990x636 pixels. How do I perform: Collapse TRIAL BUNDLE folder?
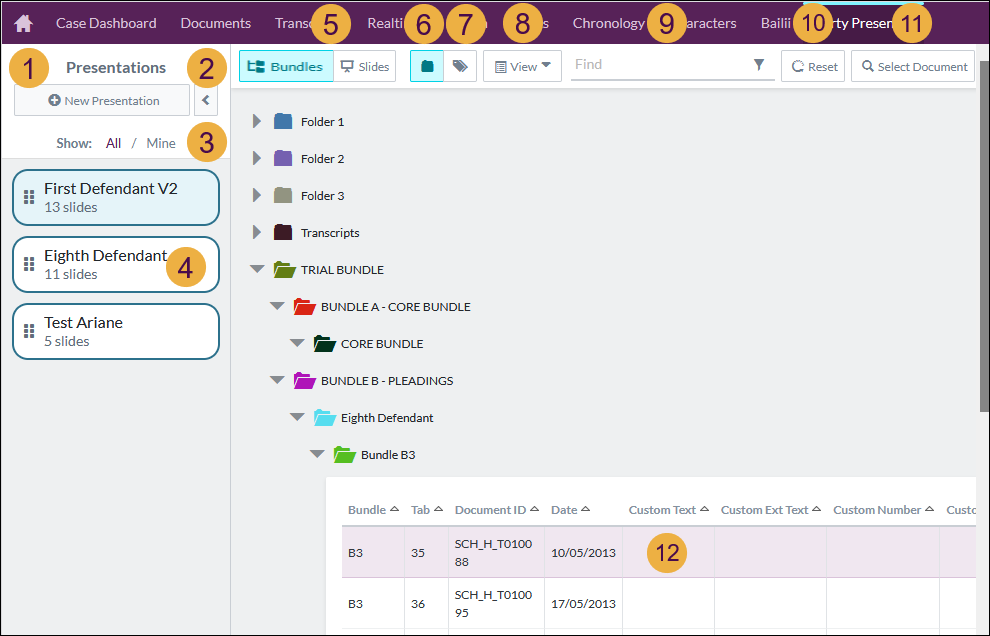[x=257, y=269]
